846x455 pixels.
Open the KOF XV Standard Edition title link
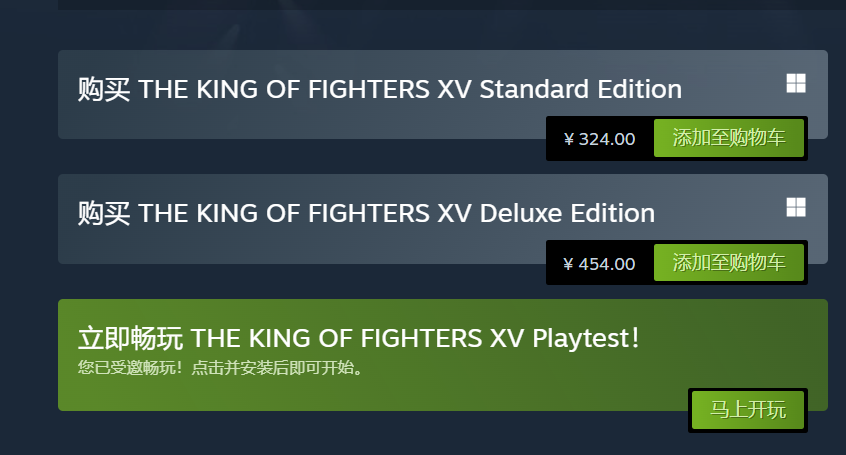pyautogui.click(x=379, y=89)
